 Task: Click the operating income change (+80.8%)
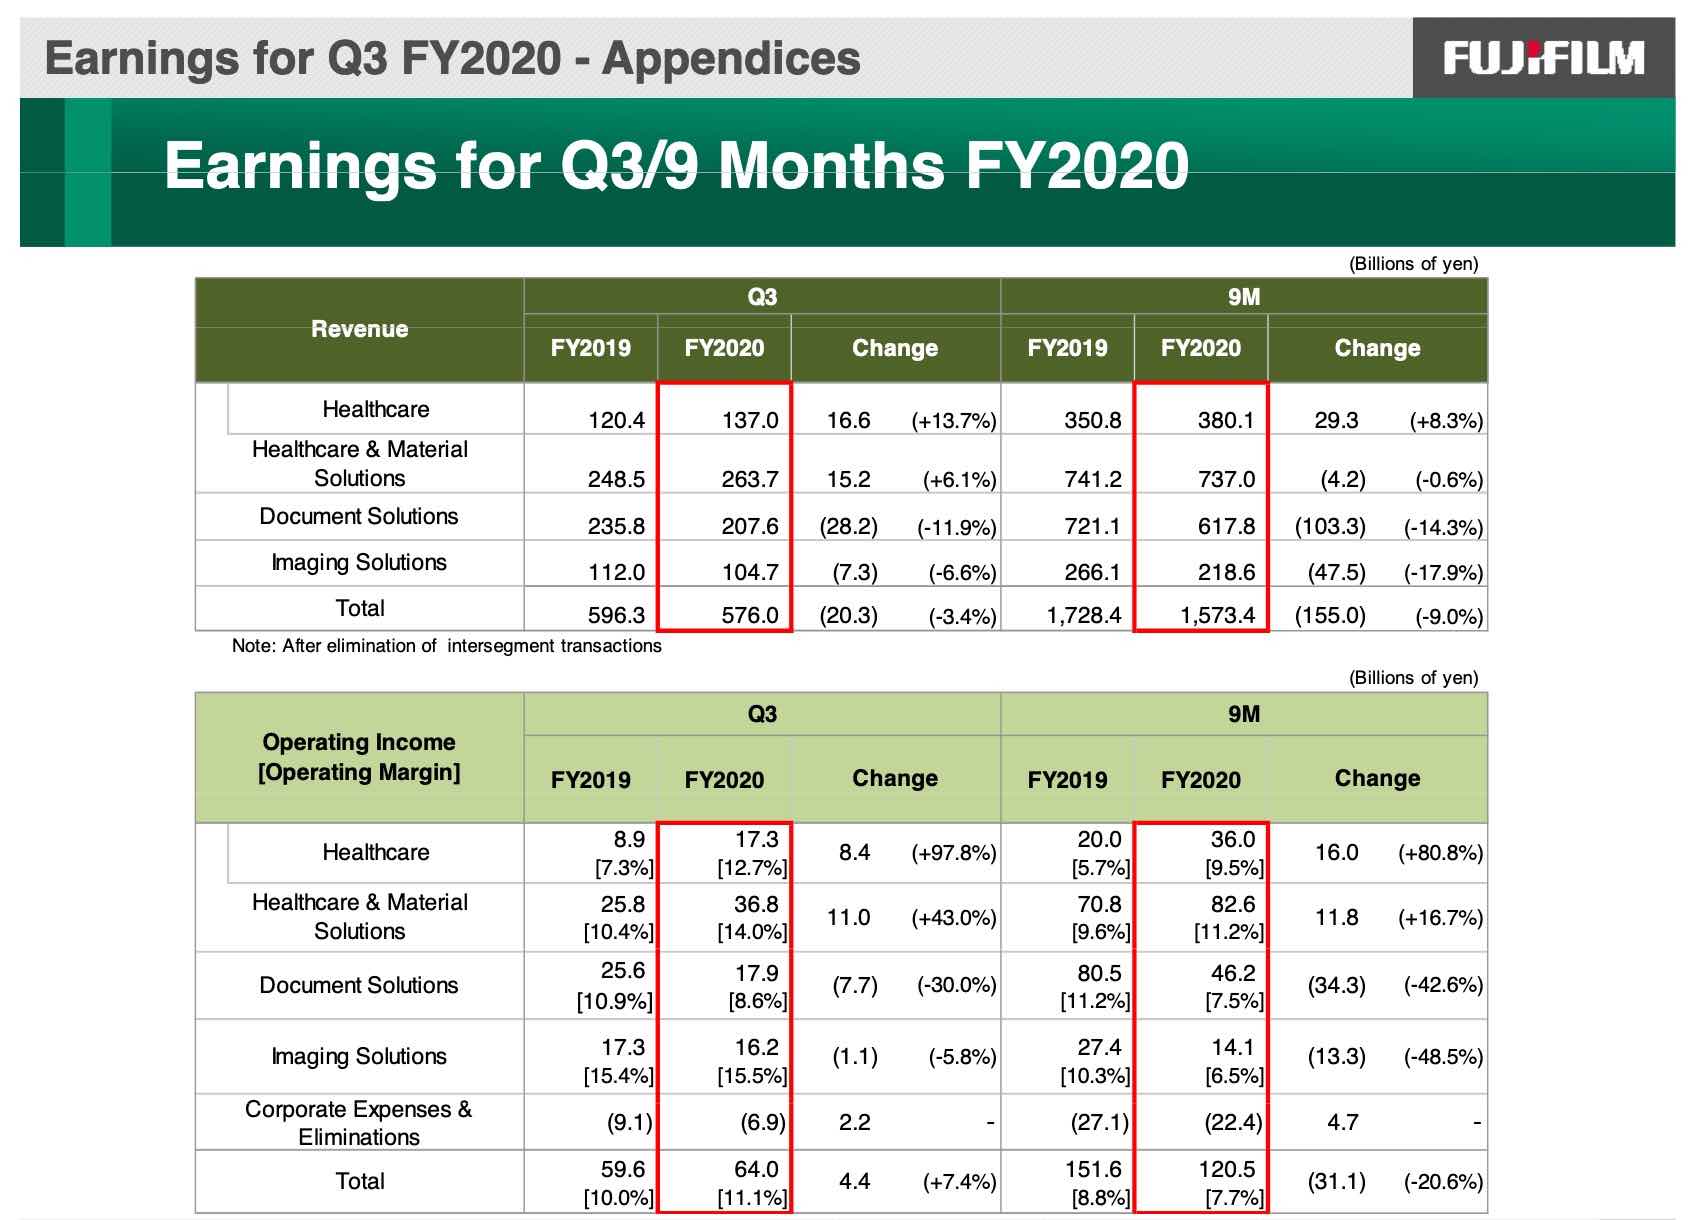click(1441, 853)
